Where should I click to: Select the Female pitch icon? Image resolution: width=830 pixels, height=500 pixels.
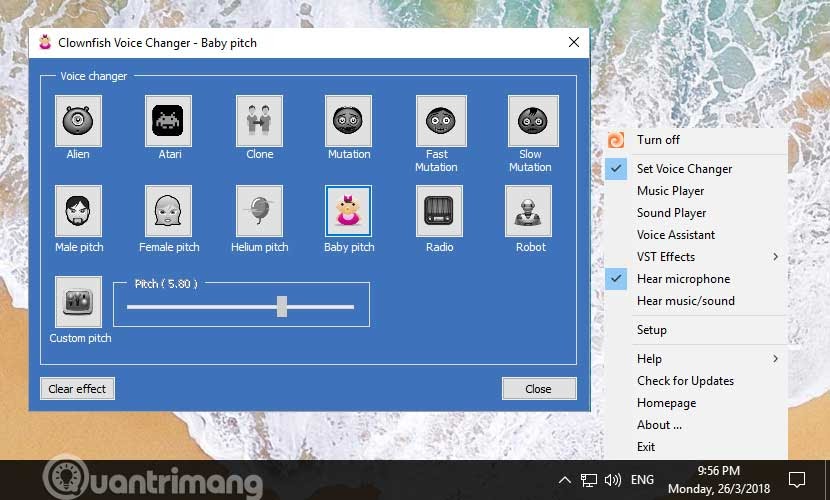click(168, 211)
